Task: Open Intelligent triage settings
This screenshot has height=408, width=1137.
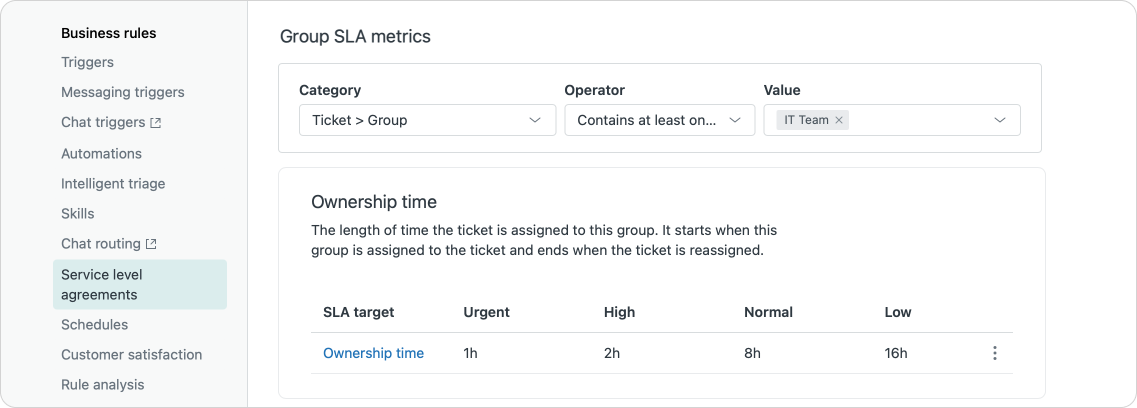Action: coord(113,184)
